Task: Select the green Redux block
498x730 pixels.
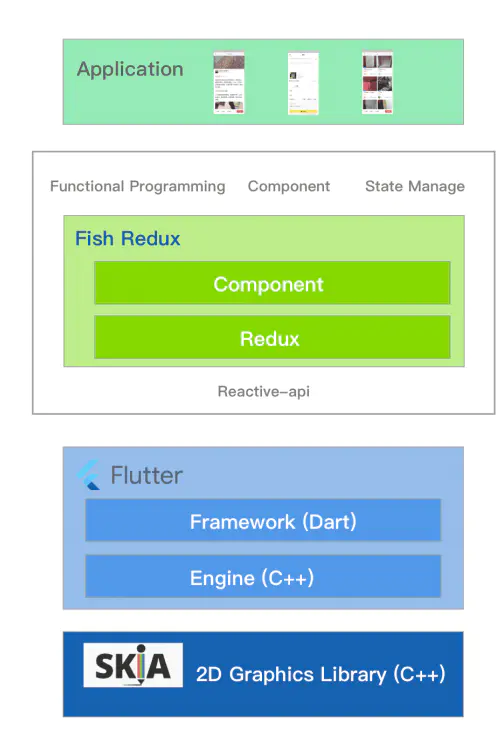Action: tap(272, 338)
